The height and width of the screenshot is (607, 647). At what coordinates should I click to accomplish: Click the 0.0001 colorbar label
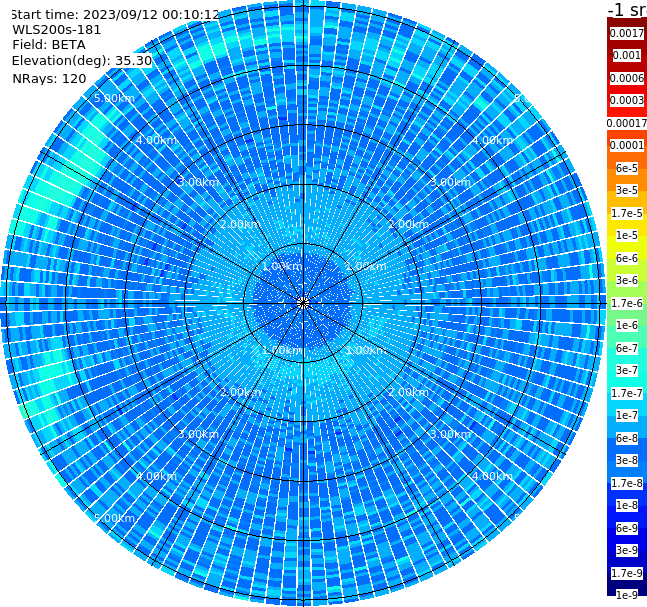tap(627, 145)
